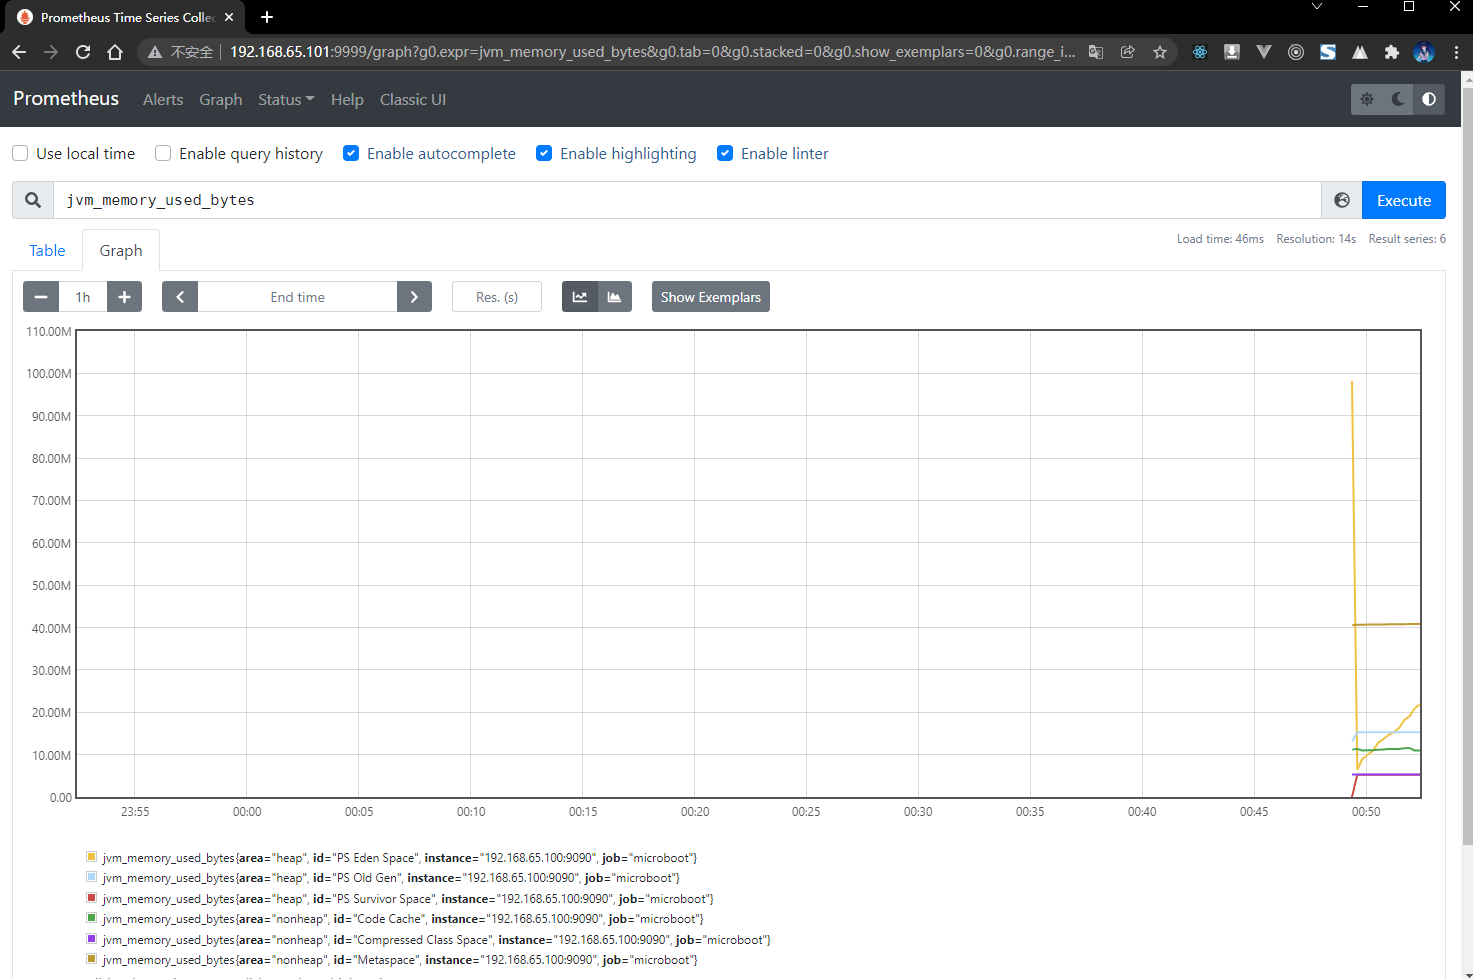
Task: Open the metrics explorer globe icon
Action: pyautogui.click(x=1342, y=200)
